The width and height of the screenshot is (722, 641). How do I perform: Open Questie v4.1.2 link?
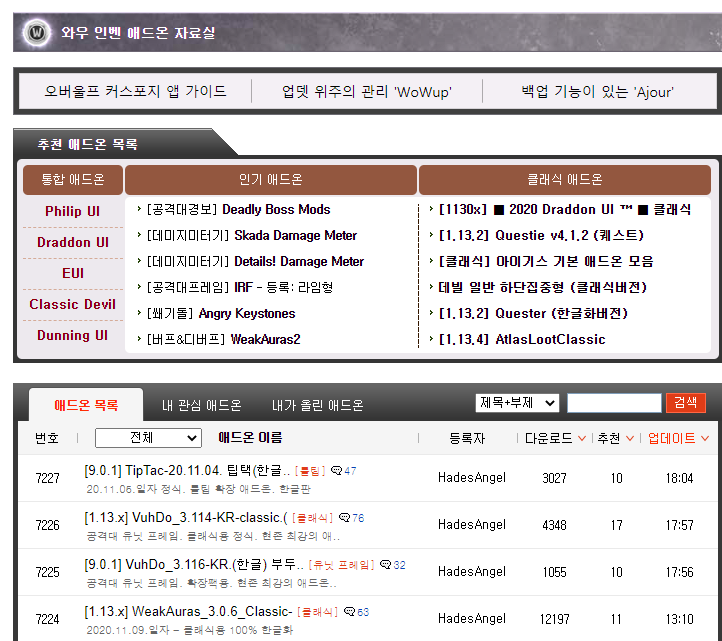541,235
